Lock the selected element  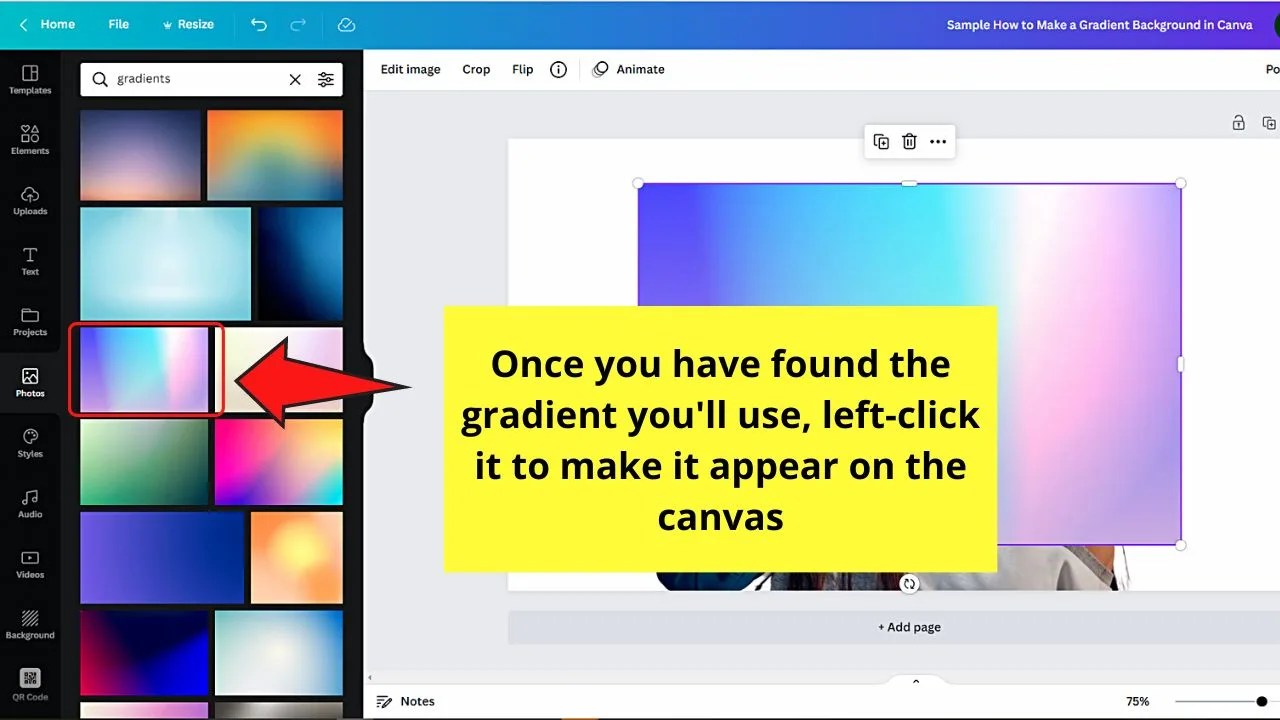pyautogui.click(x=1238, y=121)
